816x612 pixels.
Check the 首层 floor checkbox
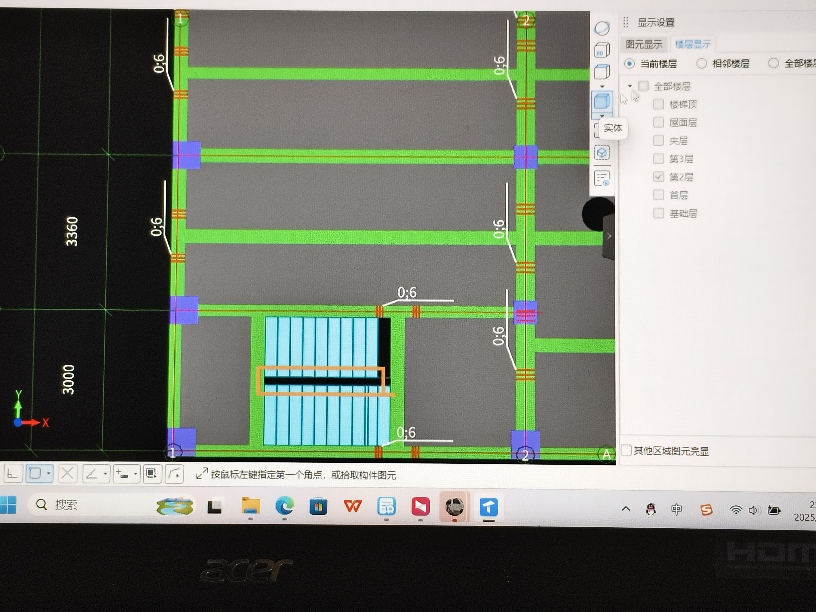(658, 195)
